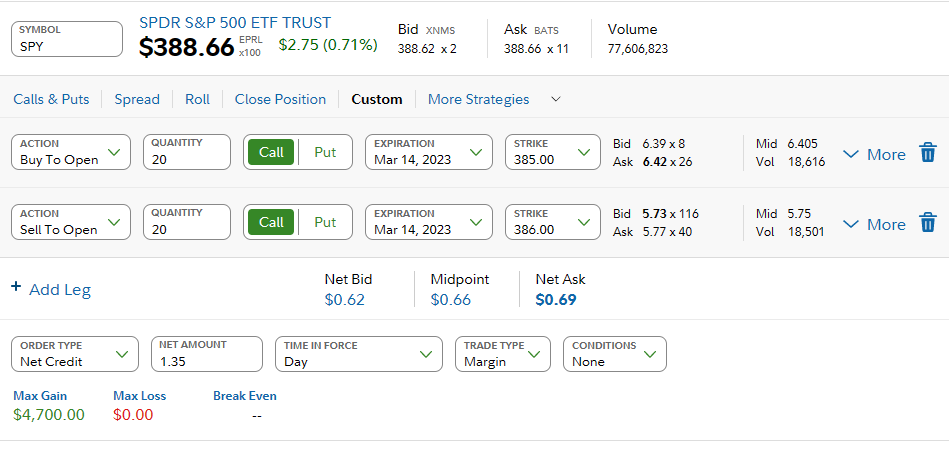Delete the 385.00 strike call leg
Screen dimensions: 949x449
point(928,153)
